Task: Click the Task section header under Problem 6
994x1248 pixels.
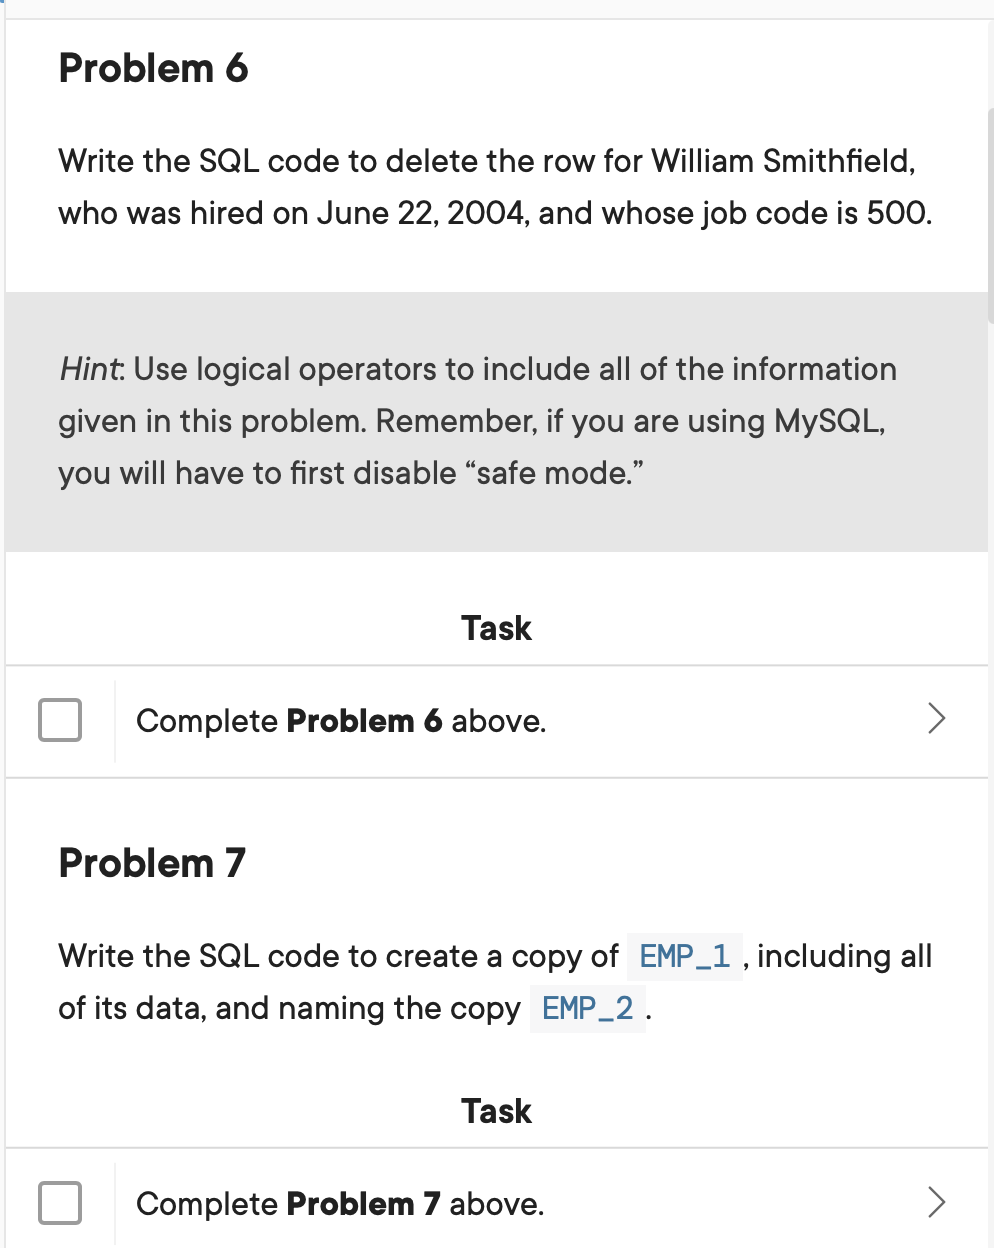Action: coord(496,628)
